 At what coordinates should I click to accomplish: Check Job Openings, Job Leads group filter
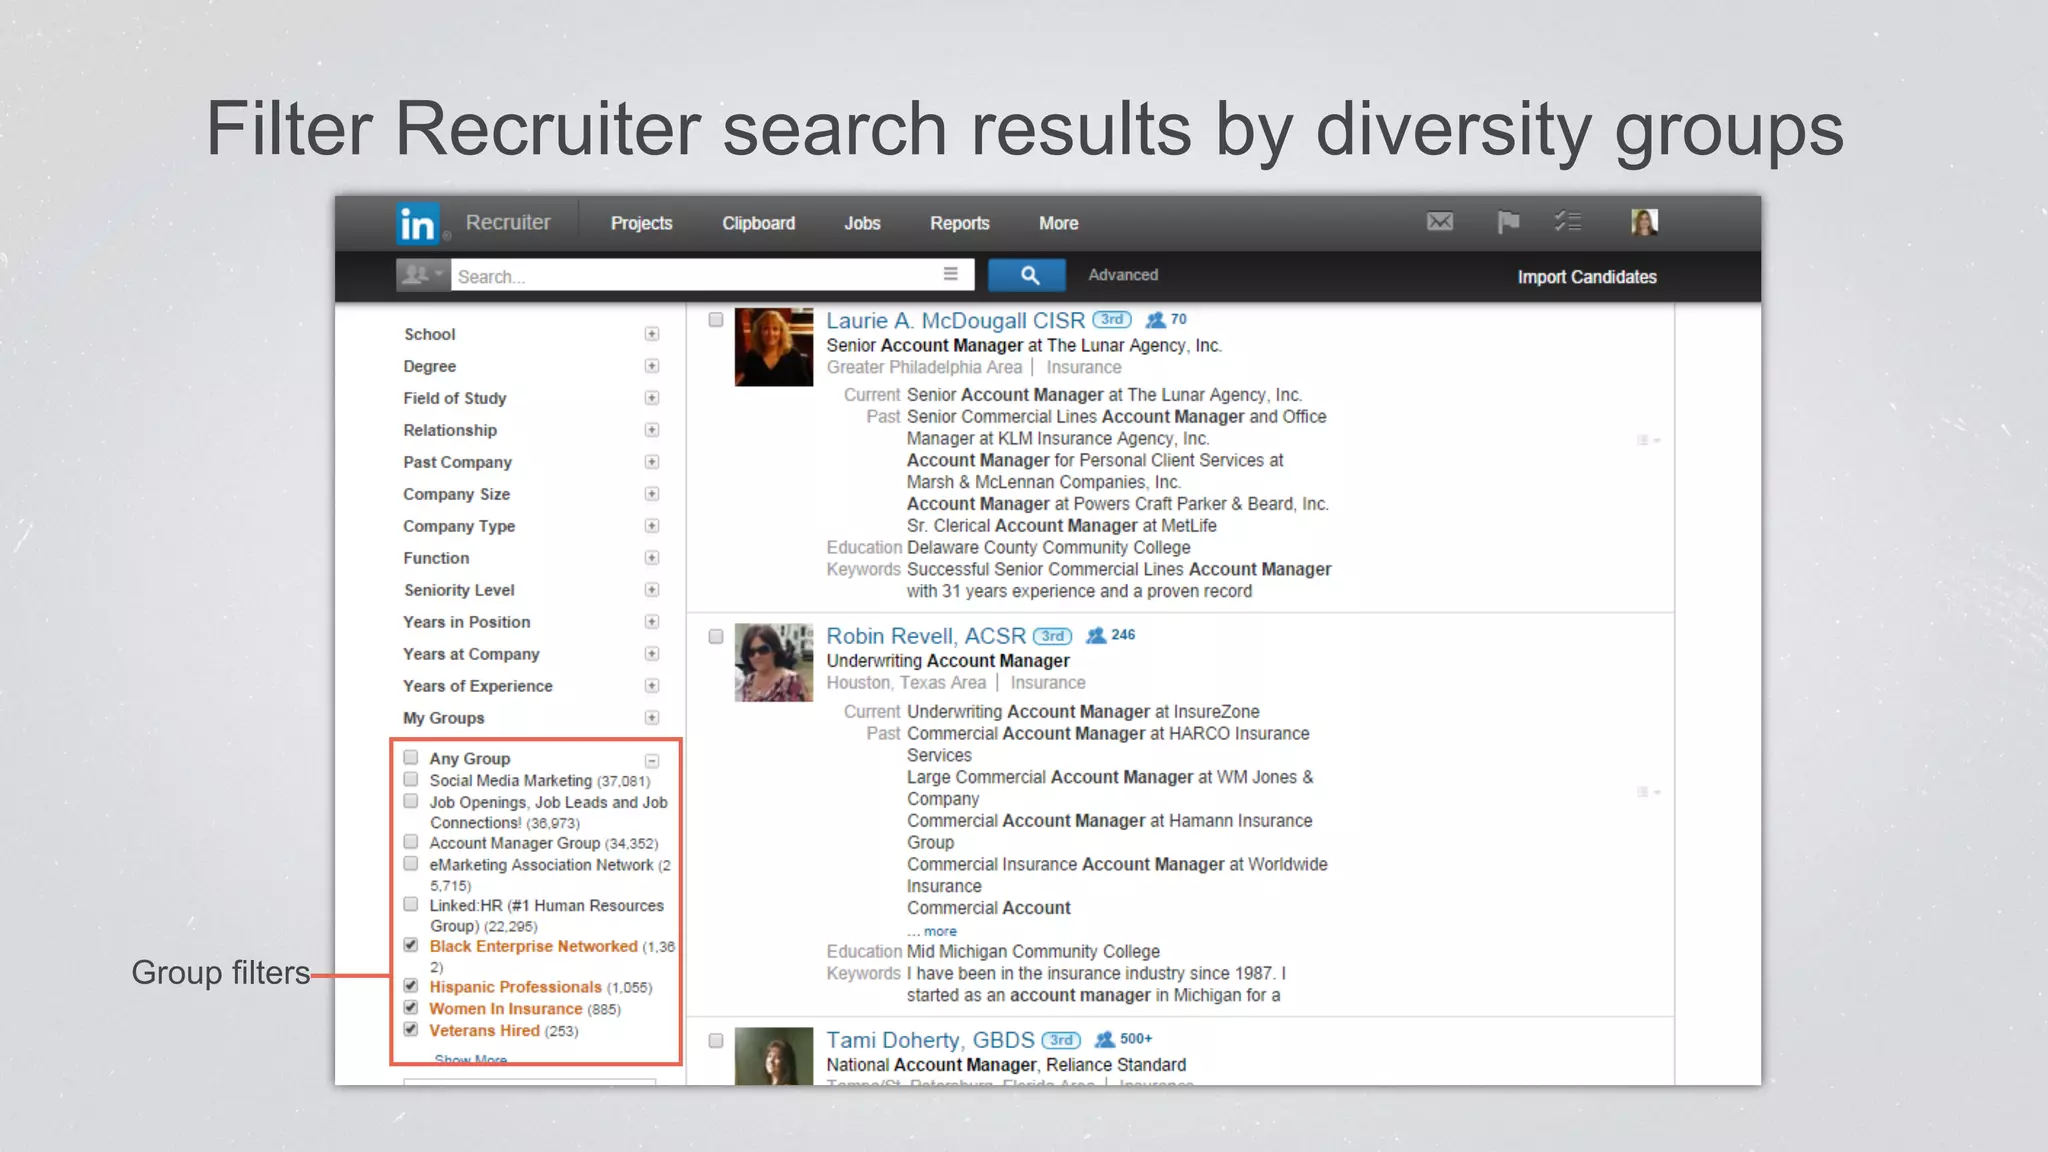(411, 801)
